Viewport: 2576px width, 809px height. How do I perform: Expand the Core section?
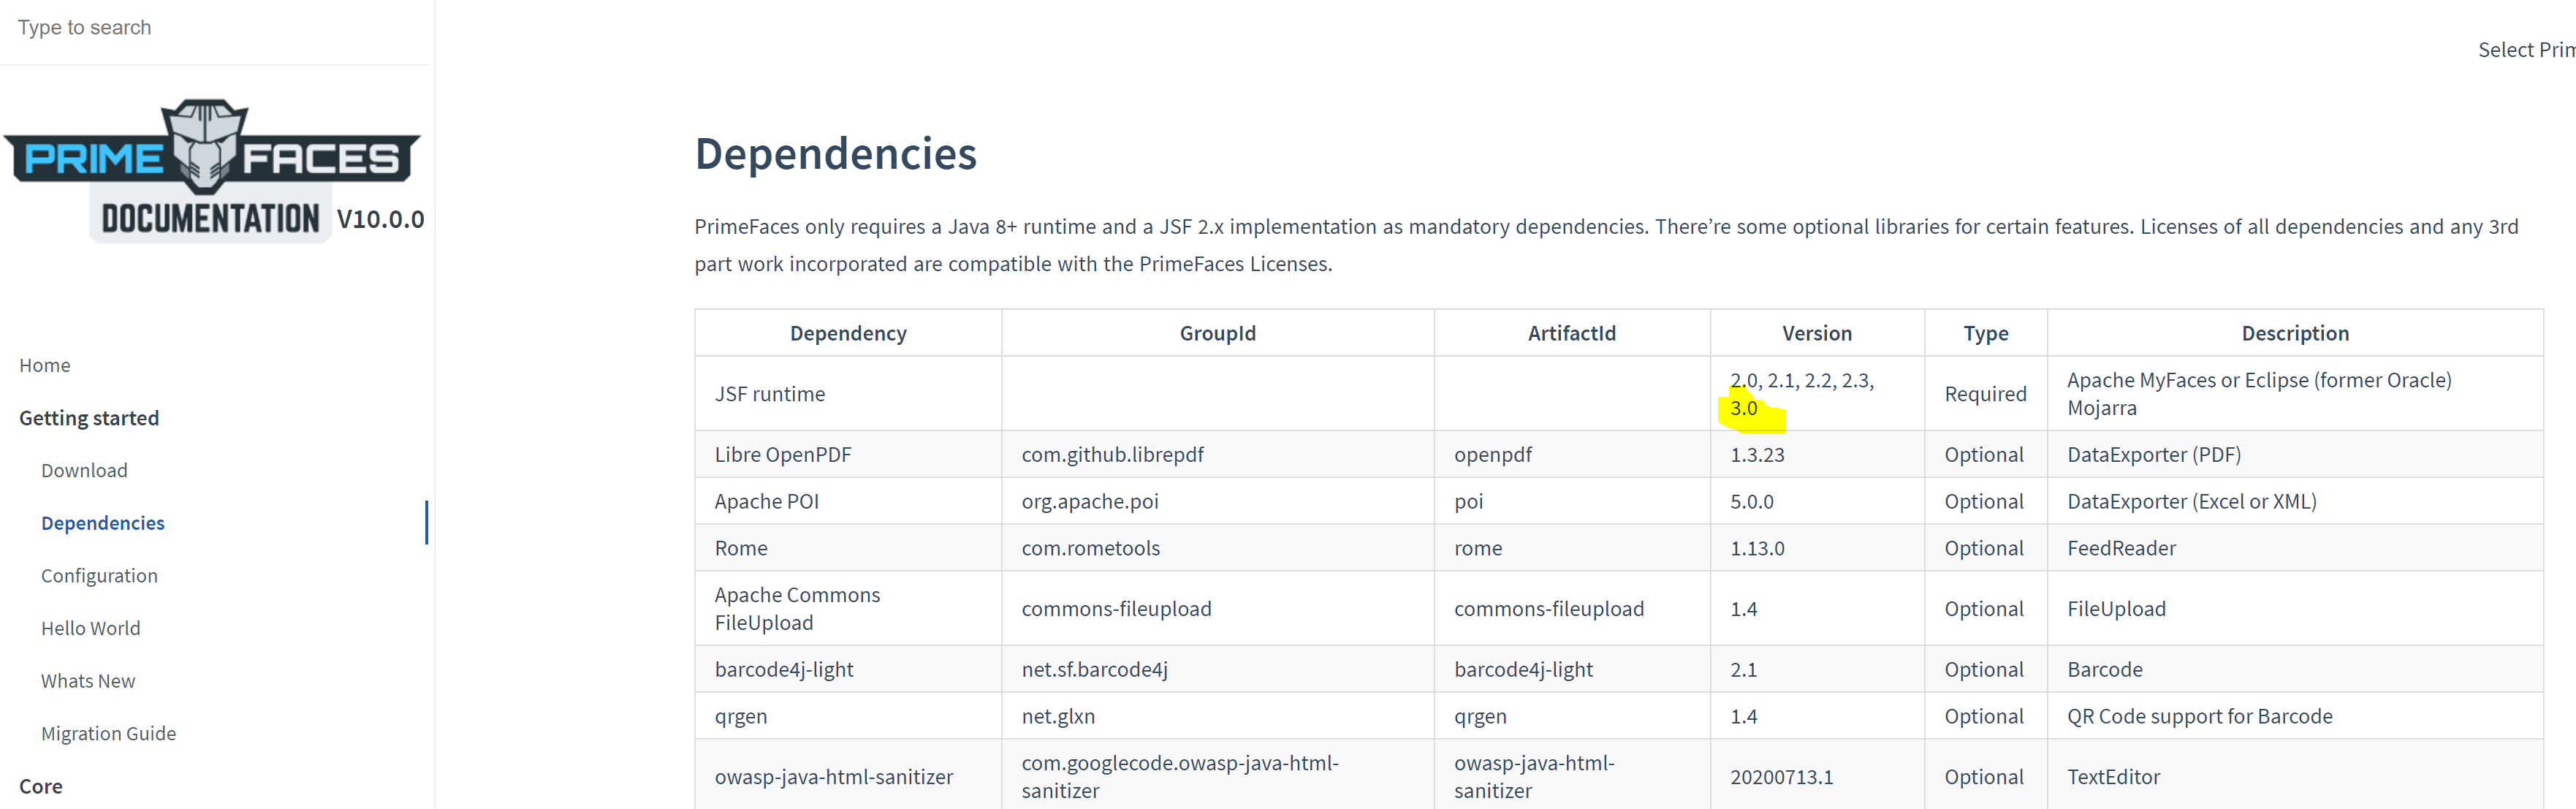40,786
